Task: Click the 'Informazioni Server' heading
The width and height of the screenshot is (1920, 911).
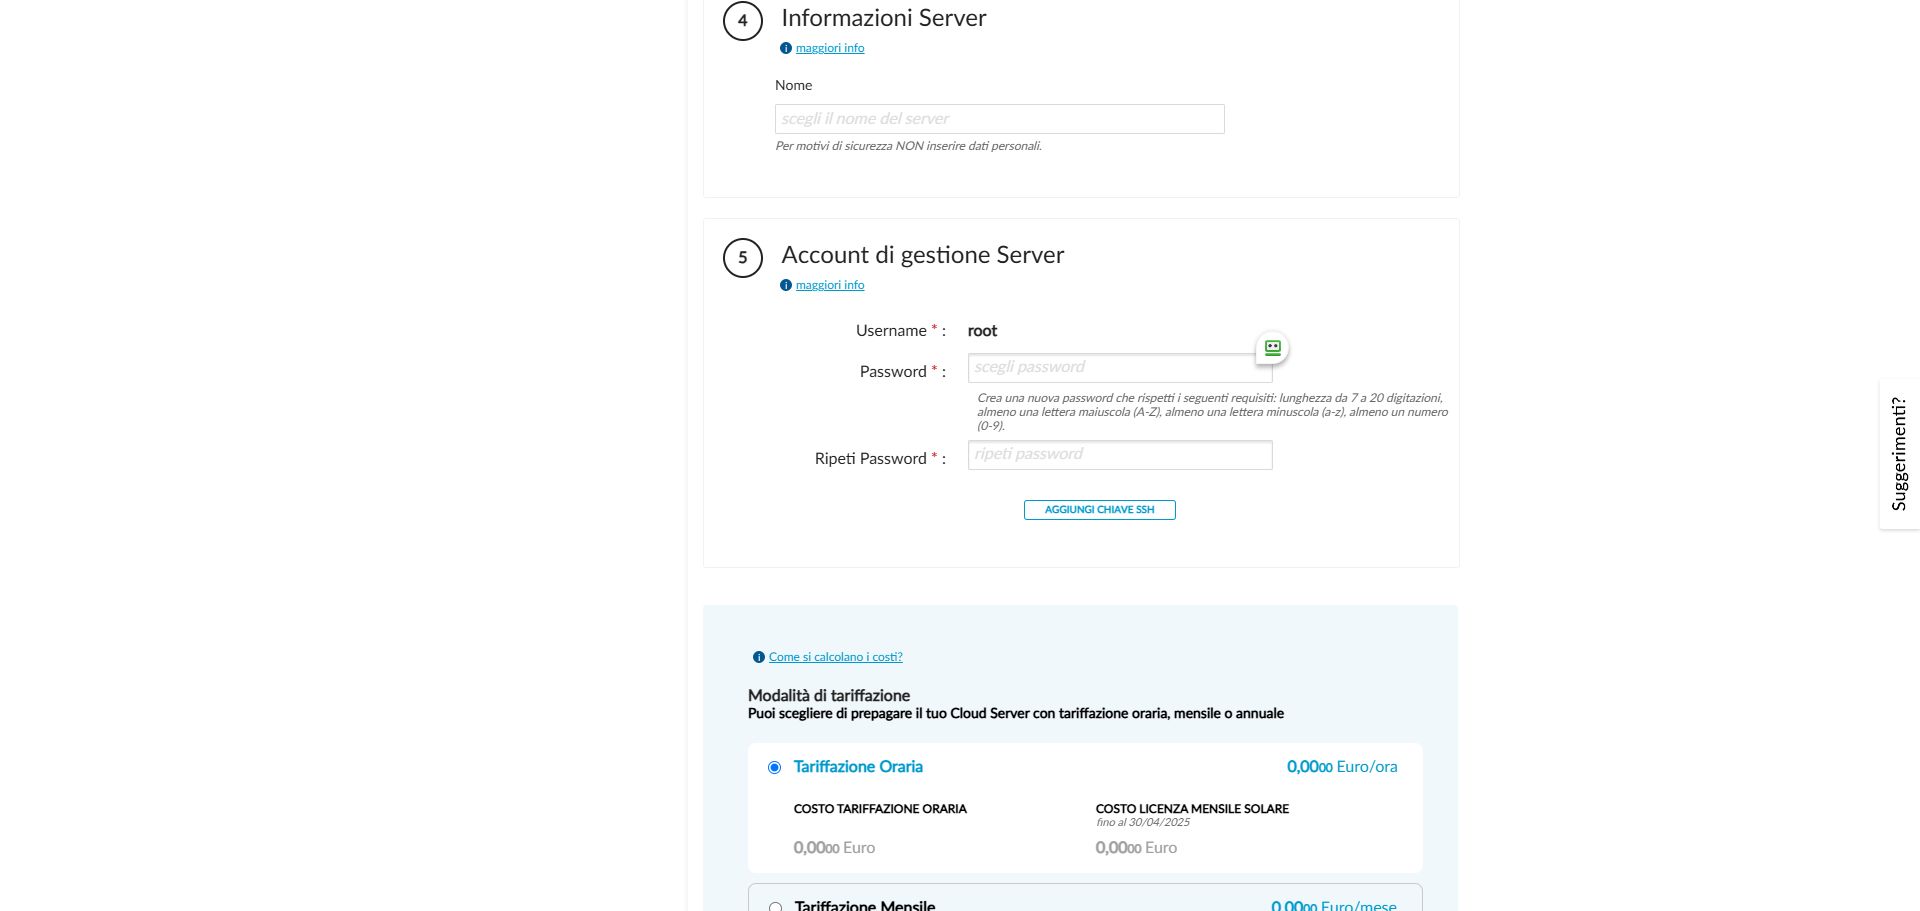Action: coord(883,18)
